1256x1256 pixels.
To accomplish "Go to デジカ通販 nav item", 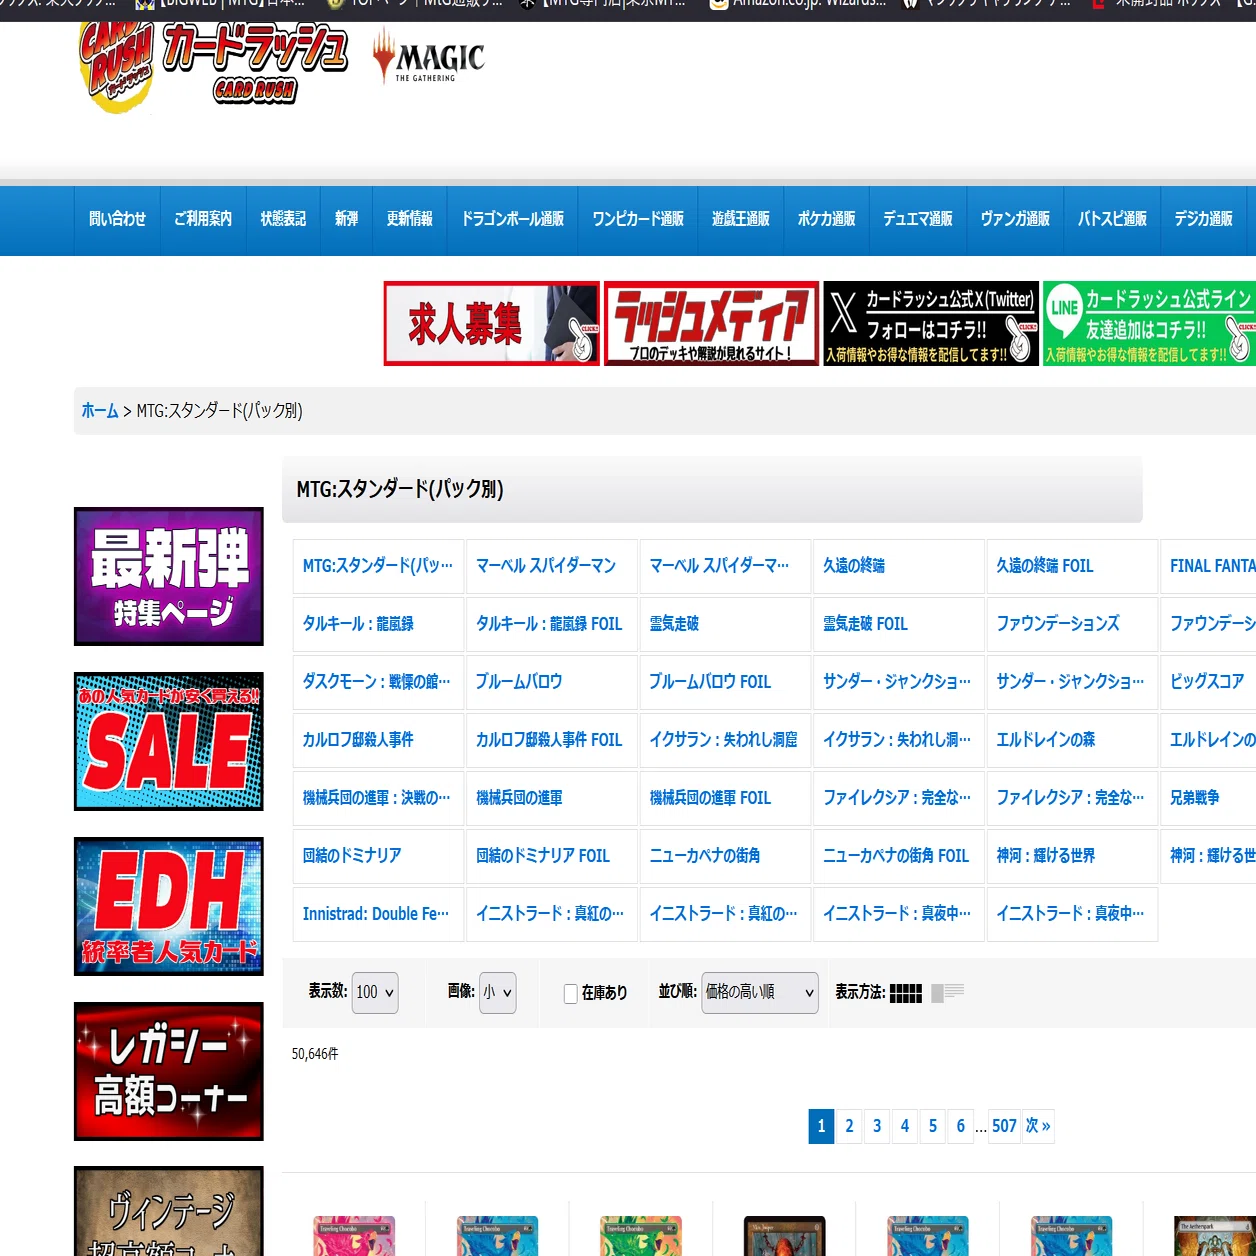I will (1204, 219).
